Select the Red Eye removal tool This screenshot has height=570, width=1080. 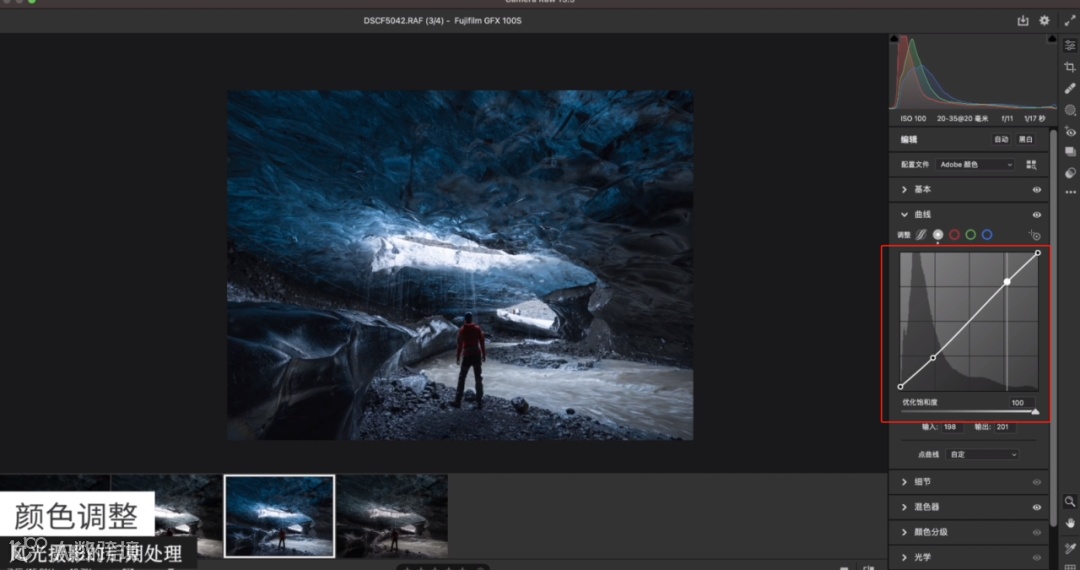pyautogui.click(x=1070, y=131)
